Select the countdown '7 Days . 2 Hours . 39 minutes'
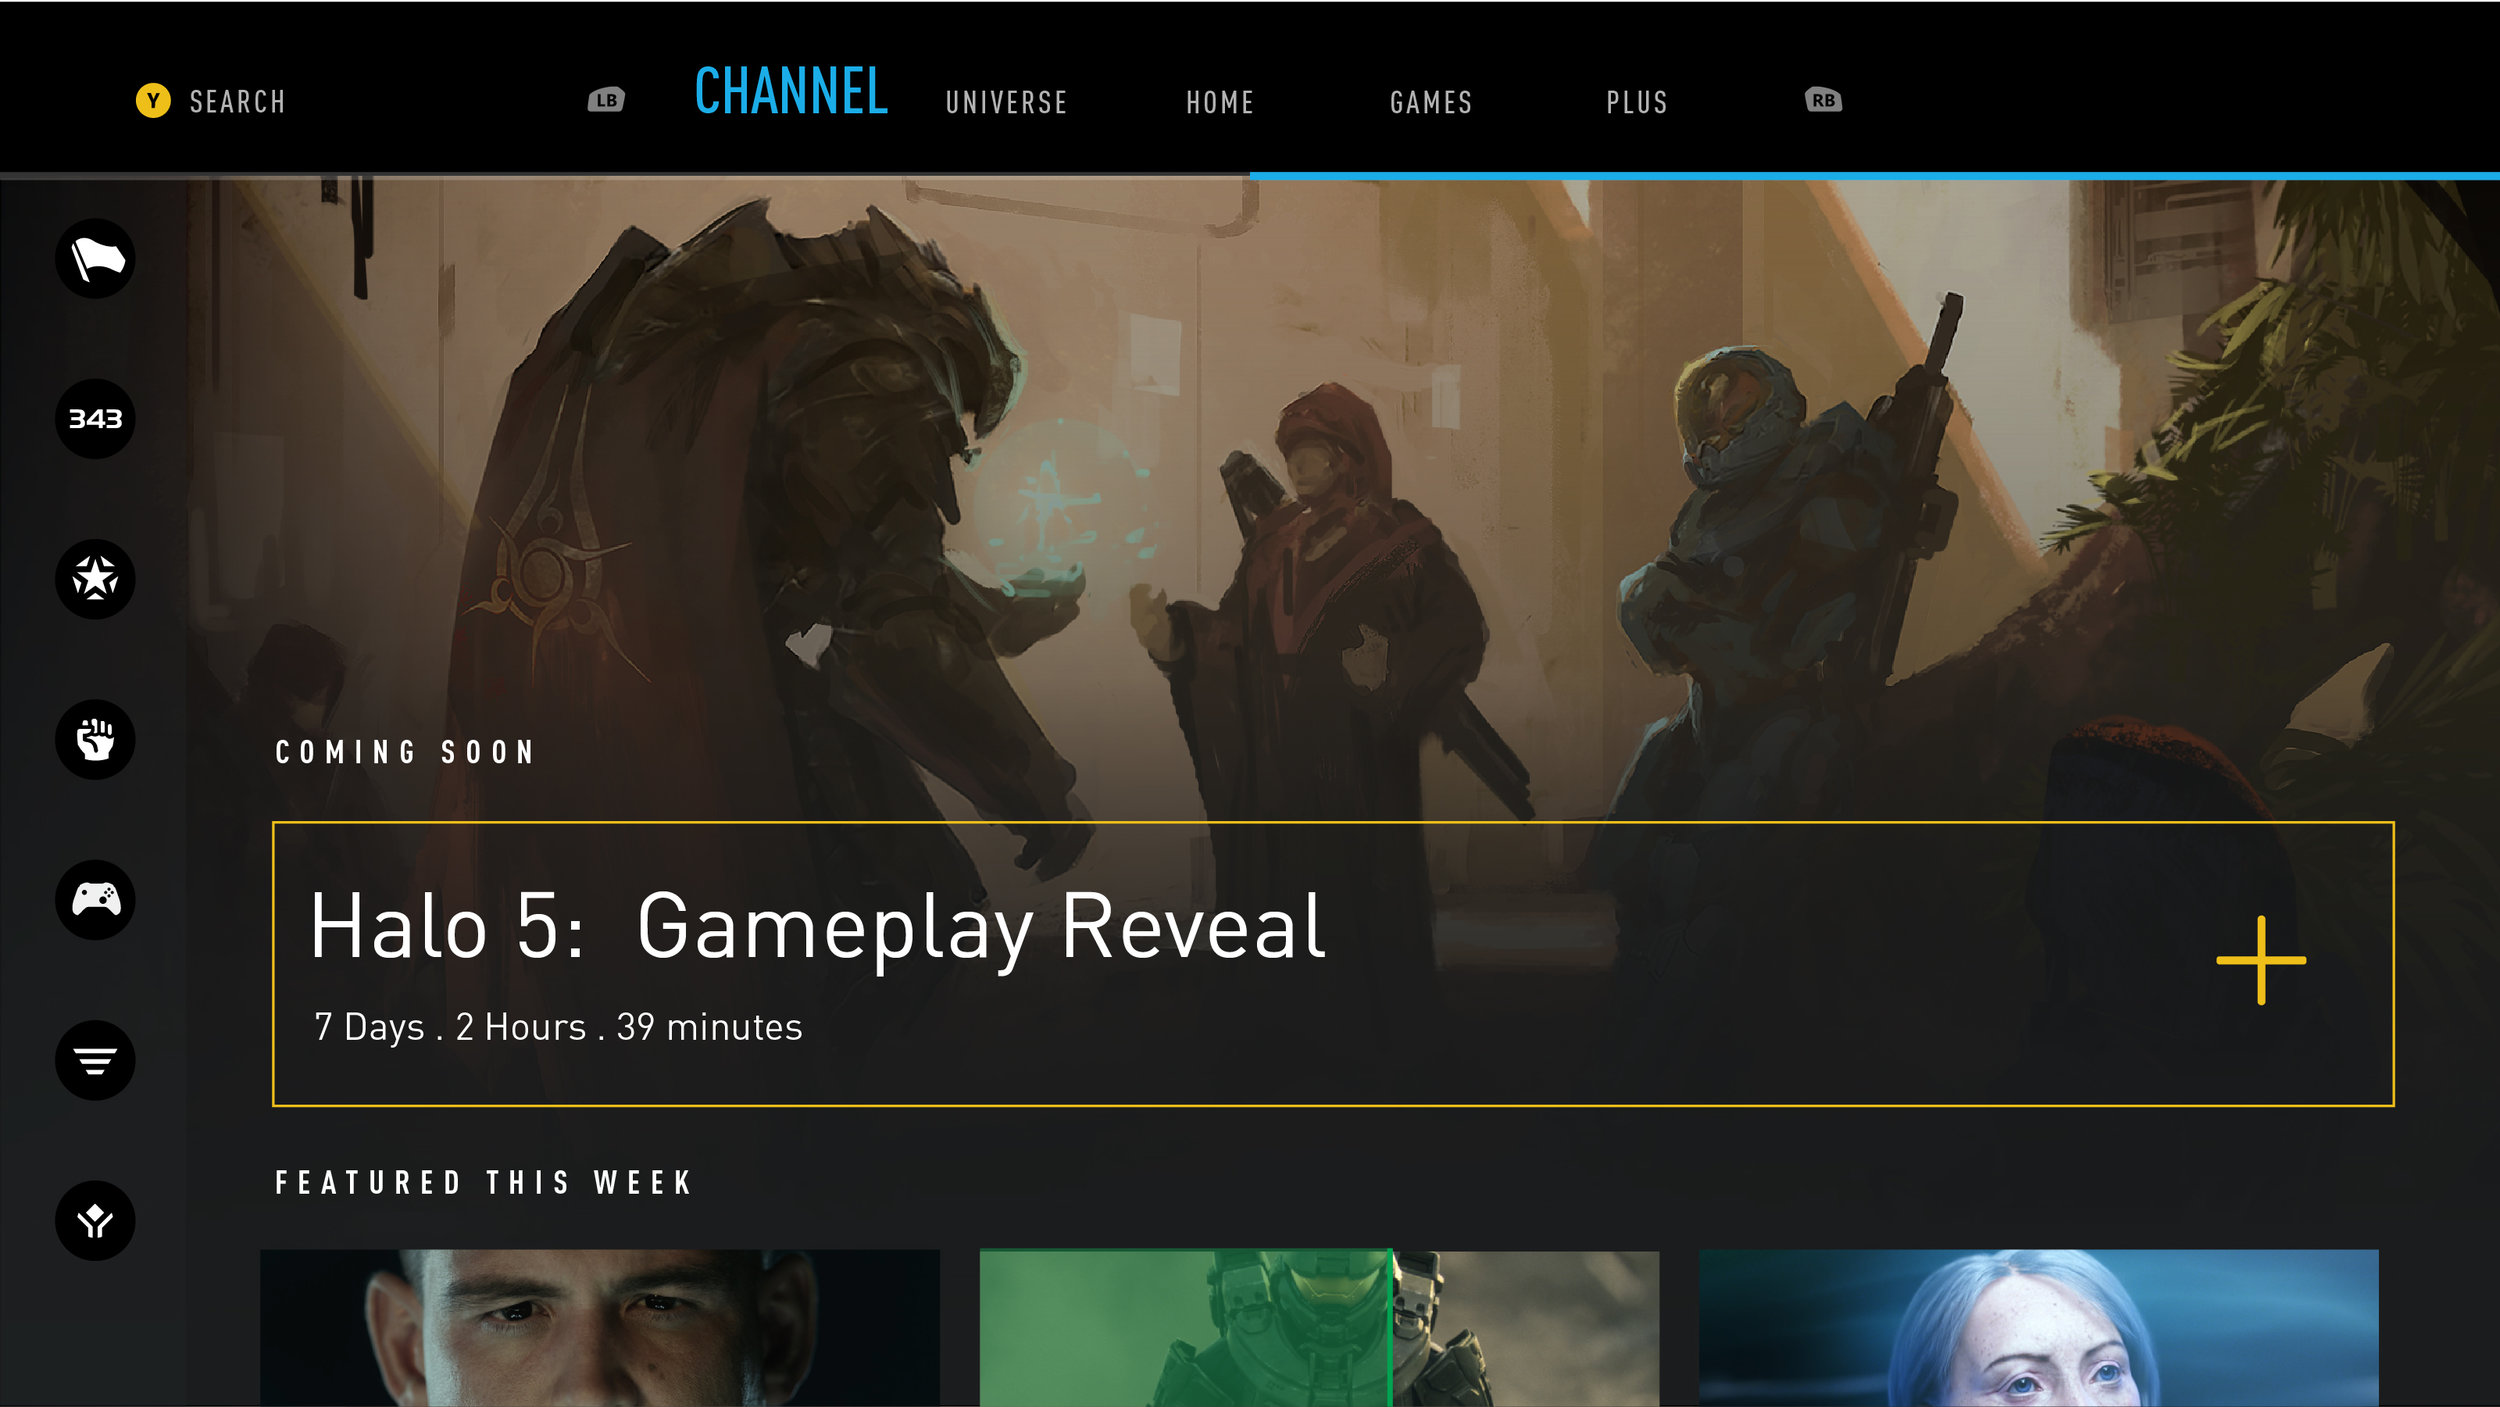Image resolution: width=2500 pixels, height=1407 pixels. click(x=558, y=1028)
